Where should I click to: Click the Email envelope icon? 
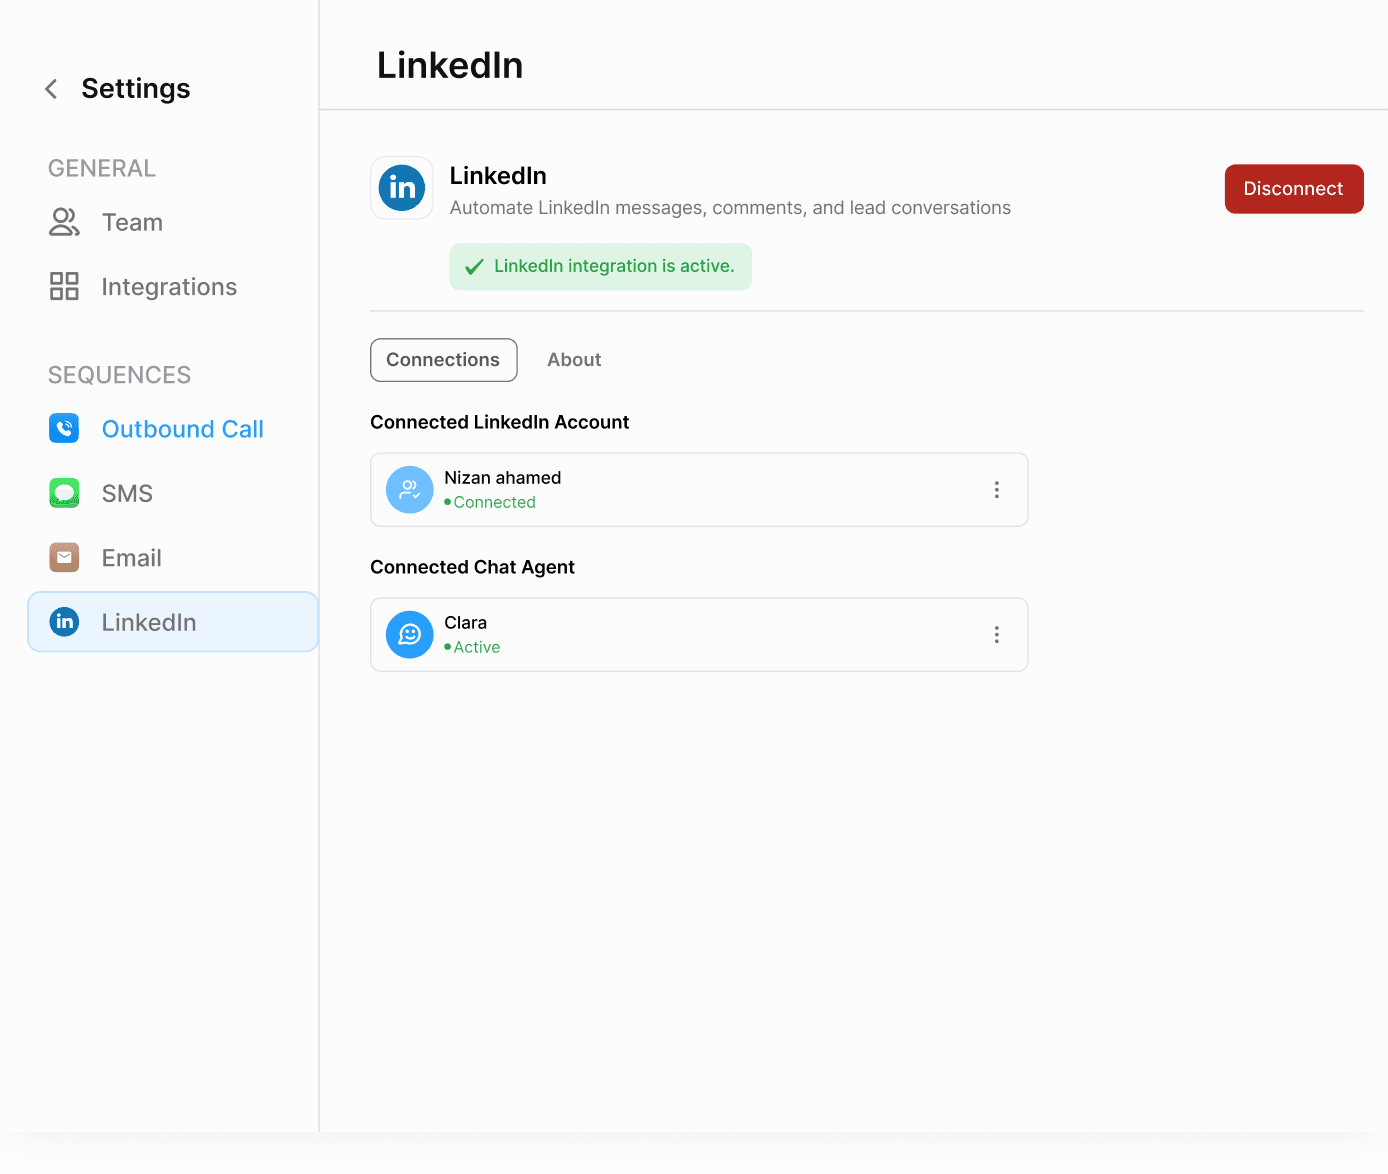[64, 557]
